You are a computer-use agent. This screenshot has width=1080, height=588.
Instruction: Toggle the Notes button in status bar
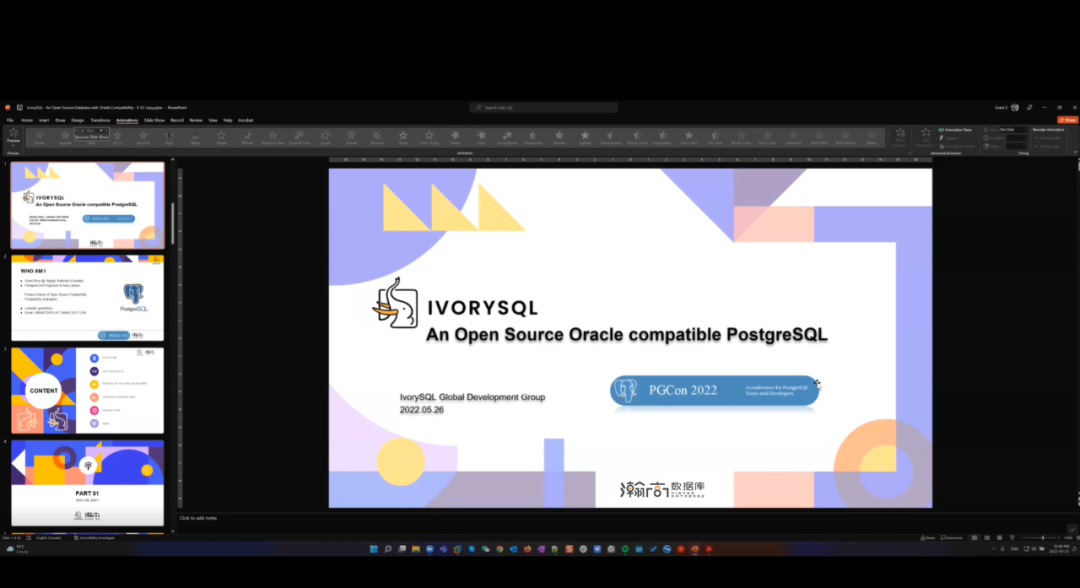pos(928,538)
